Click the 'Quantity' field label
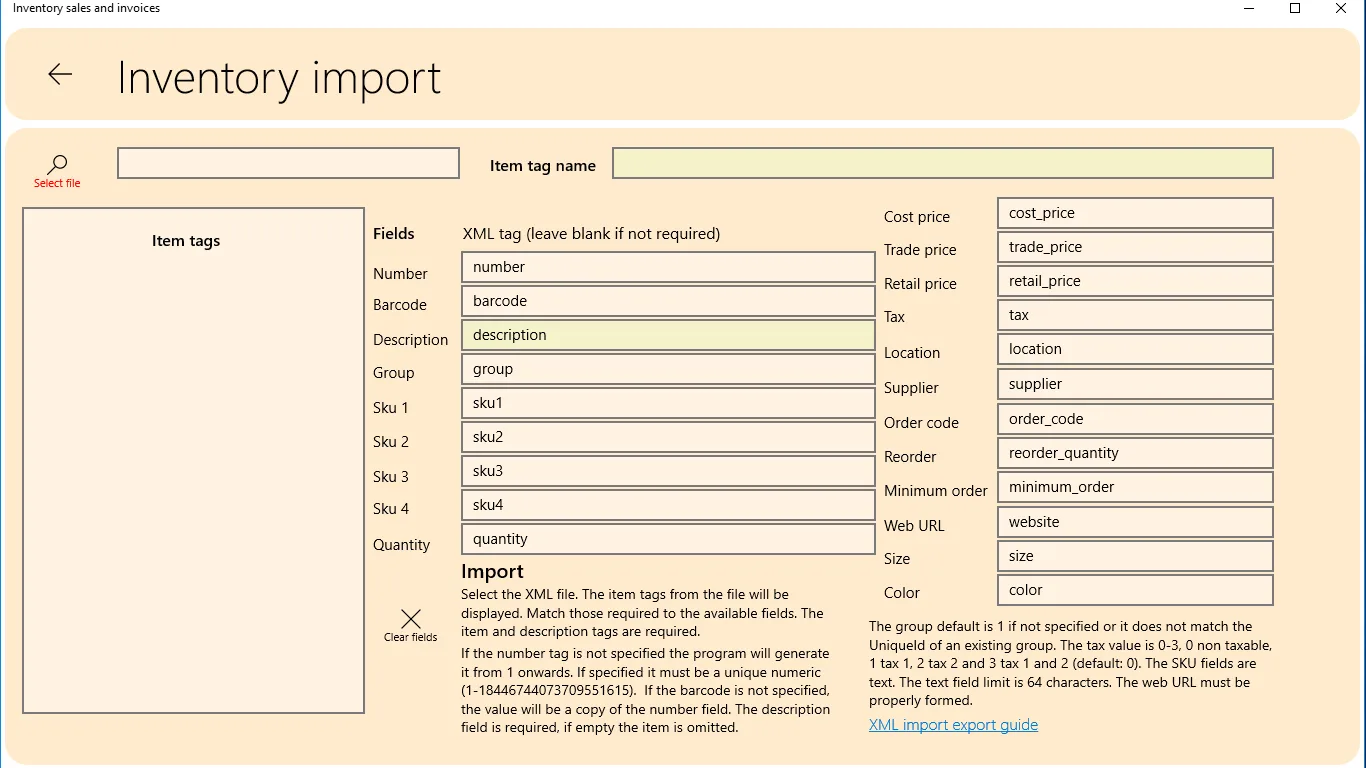1366x768 pixels. [x=402, y=545]
